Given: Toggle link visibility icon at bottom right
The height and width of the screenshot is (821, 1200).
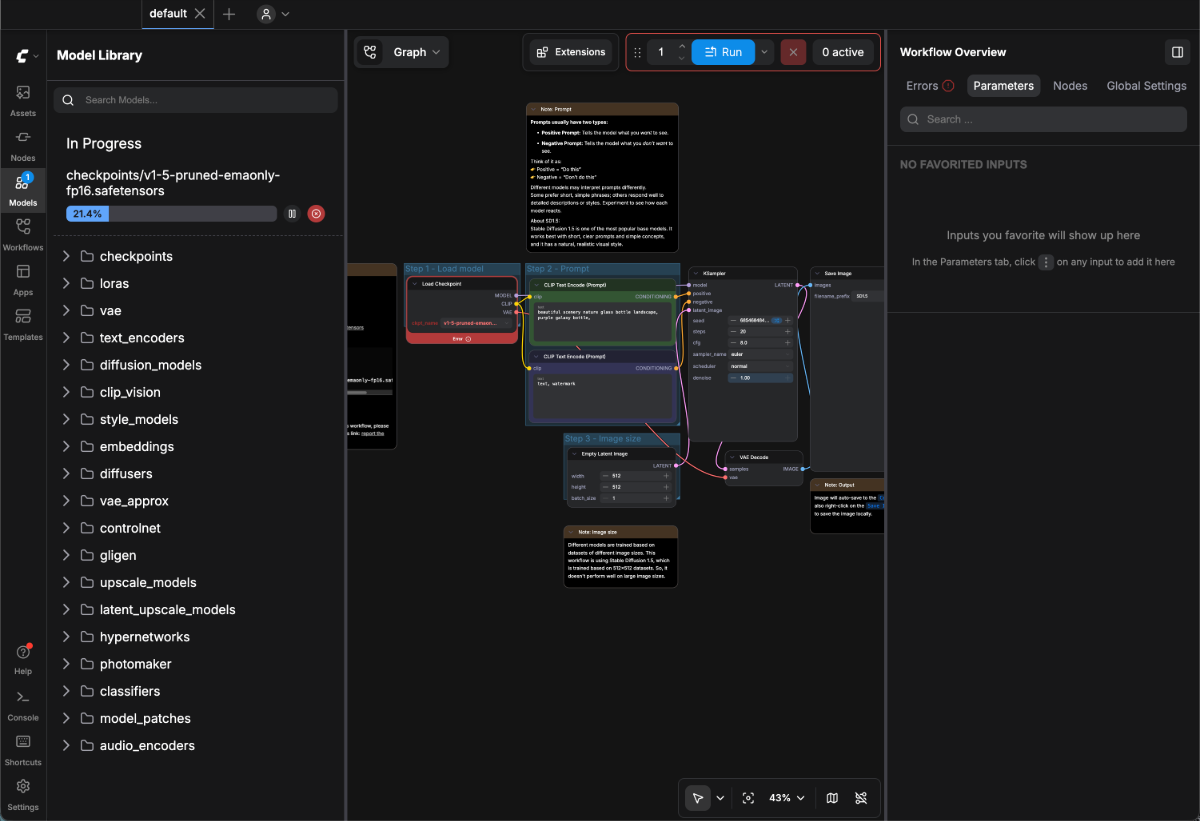Looking at the screenshot, I should (861, 798).
